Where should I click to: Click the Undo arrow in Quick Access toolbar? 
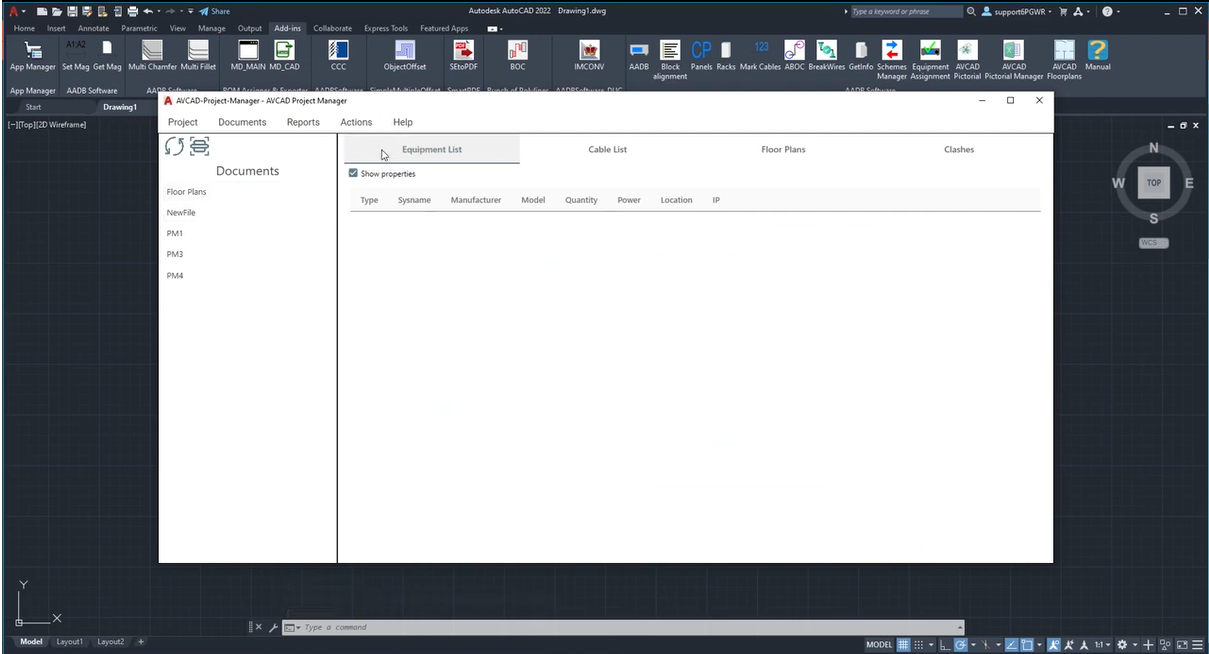click(148, 11)
